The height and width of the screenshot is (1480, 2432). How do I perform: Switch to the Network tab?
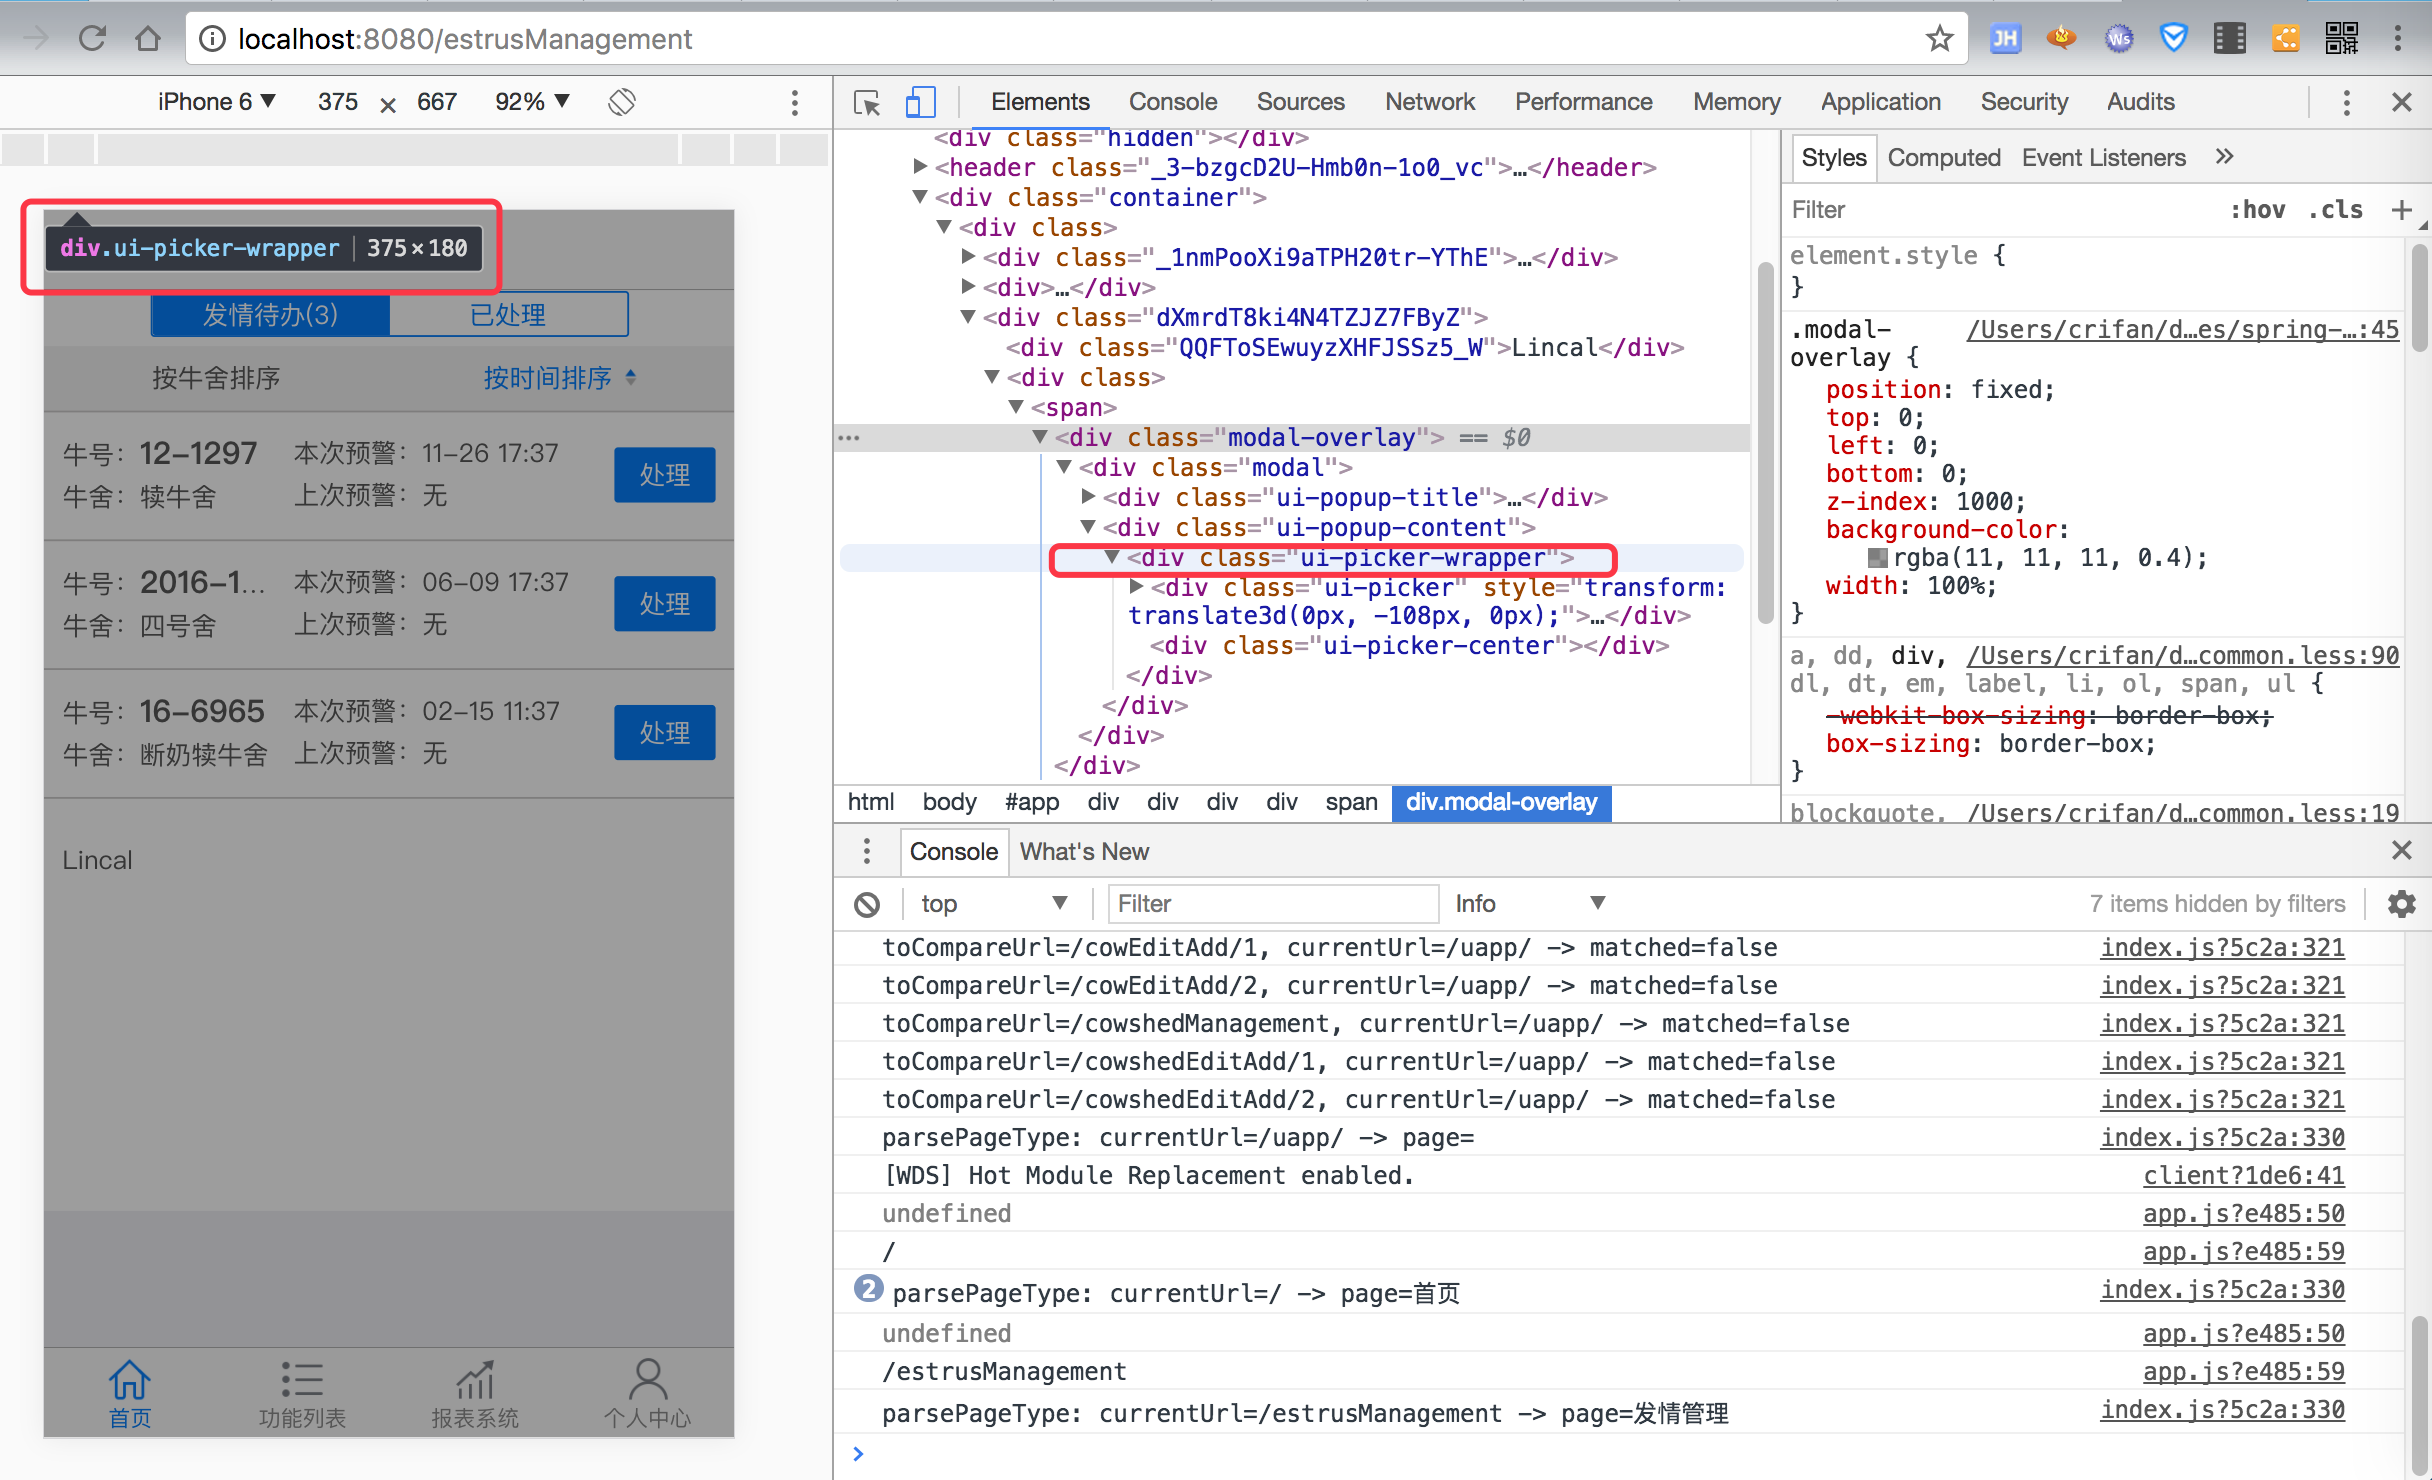tap(1429, 102)
